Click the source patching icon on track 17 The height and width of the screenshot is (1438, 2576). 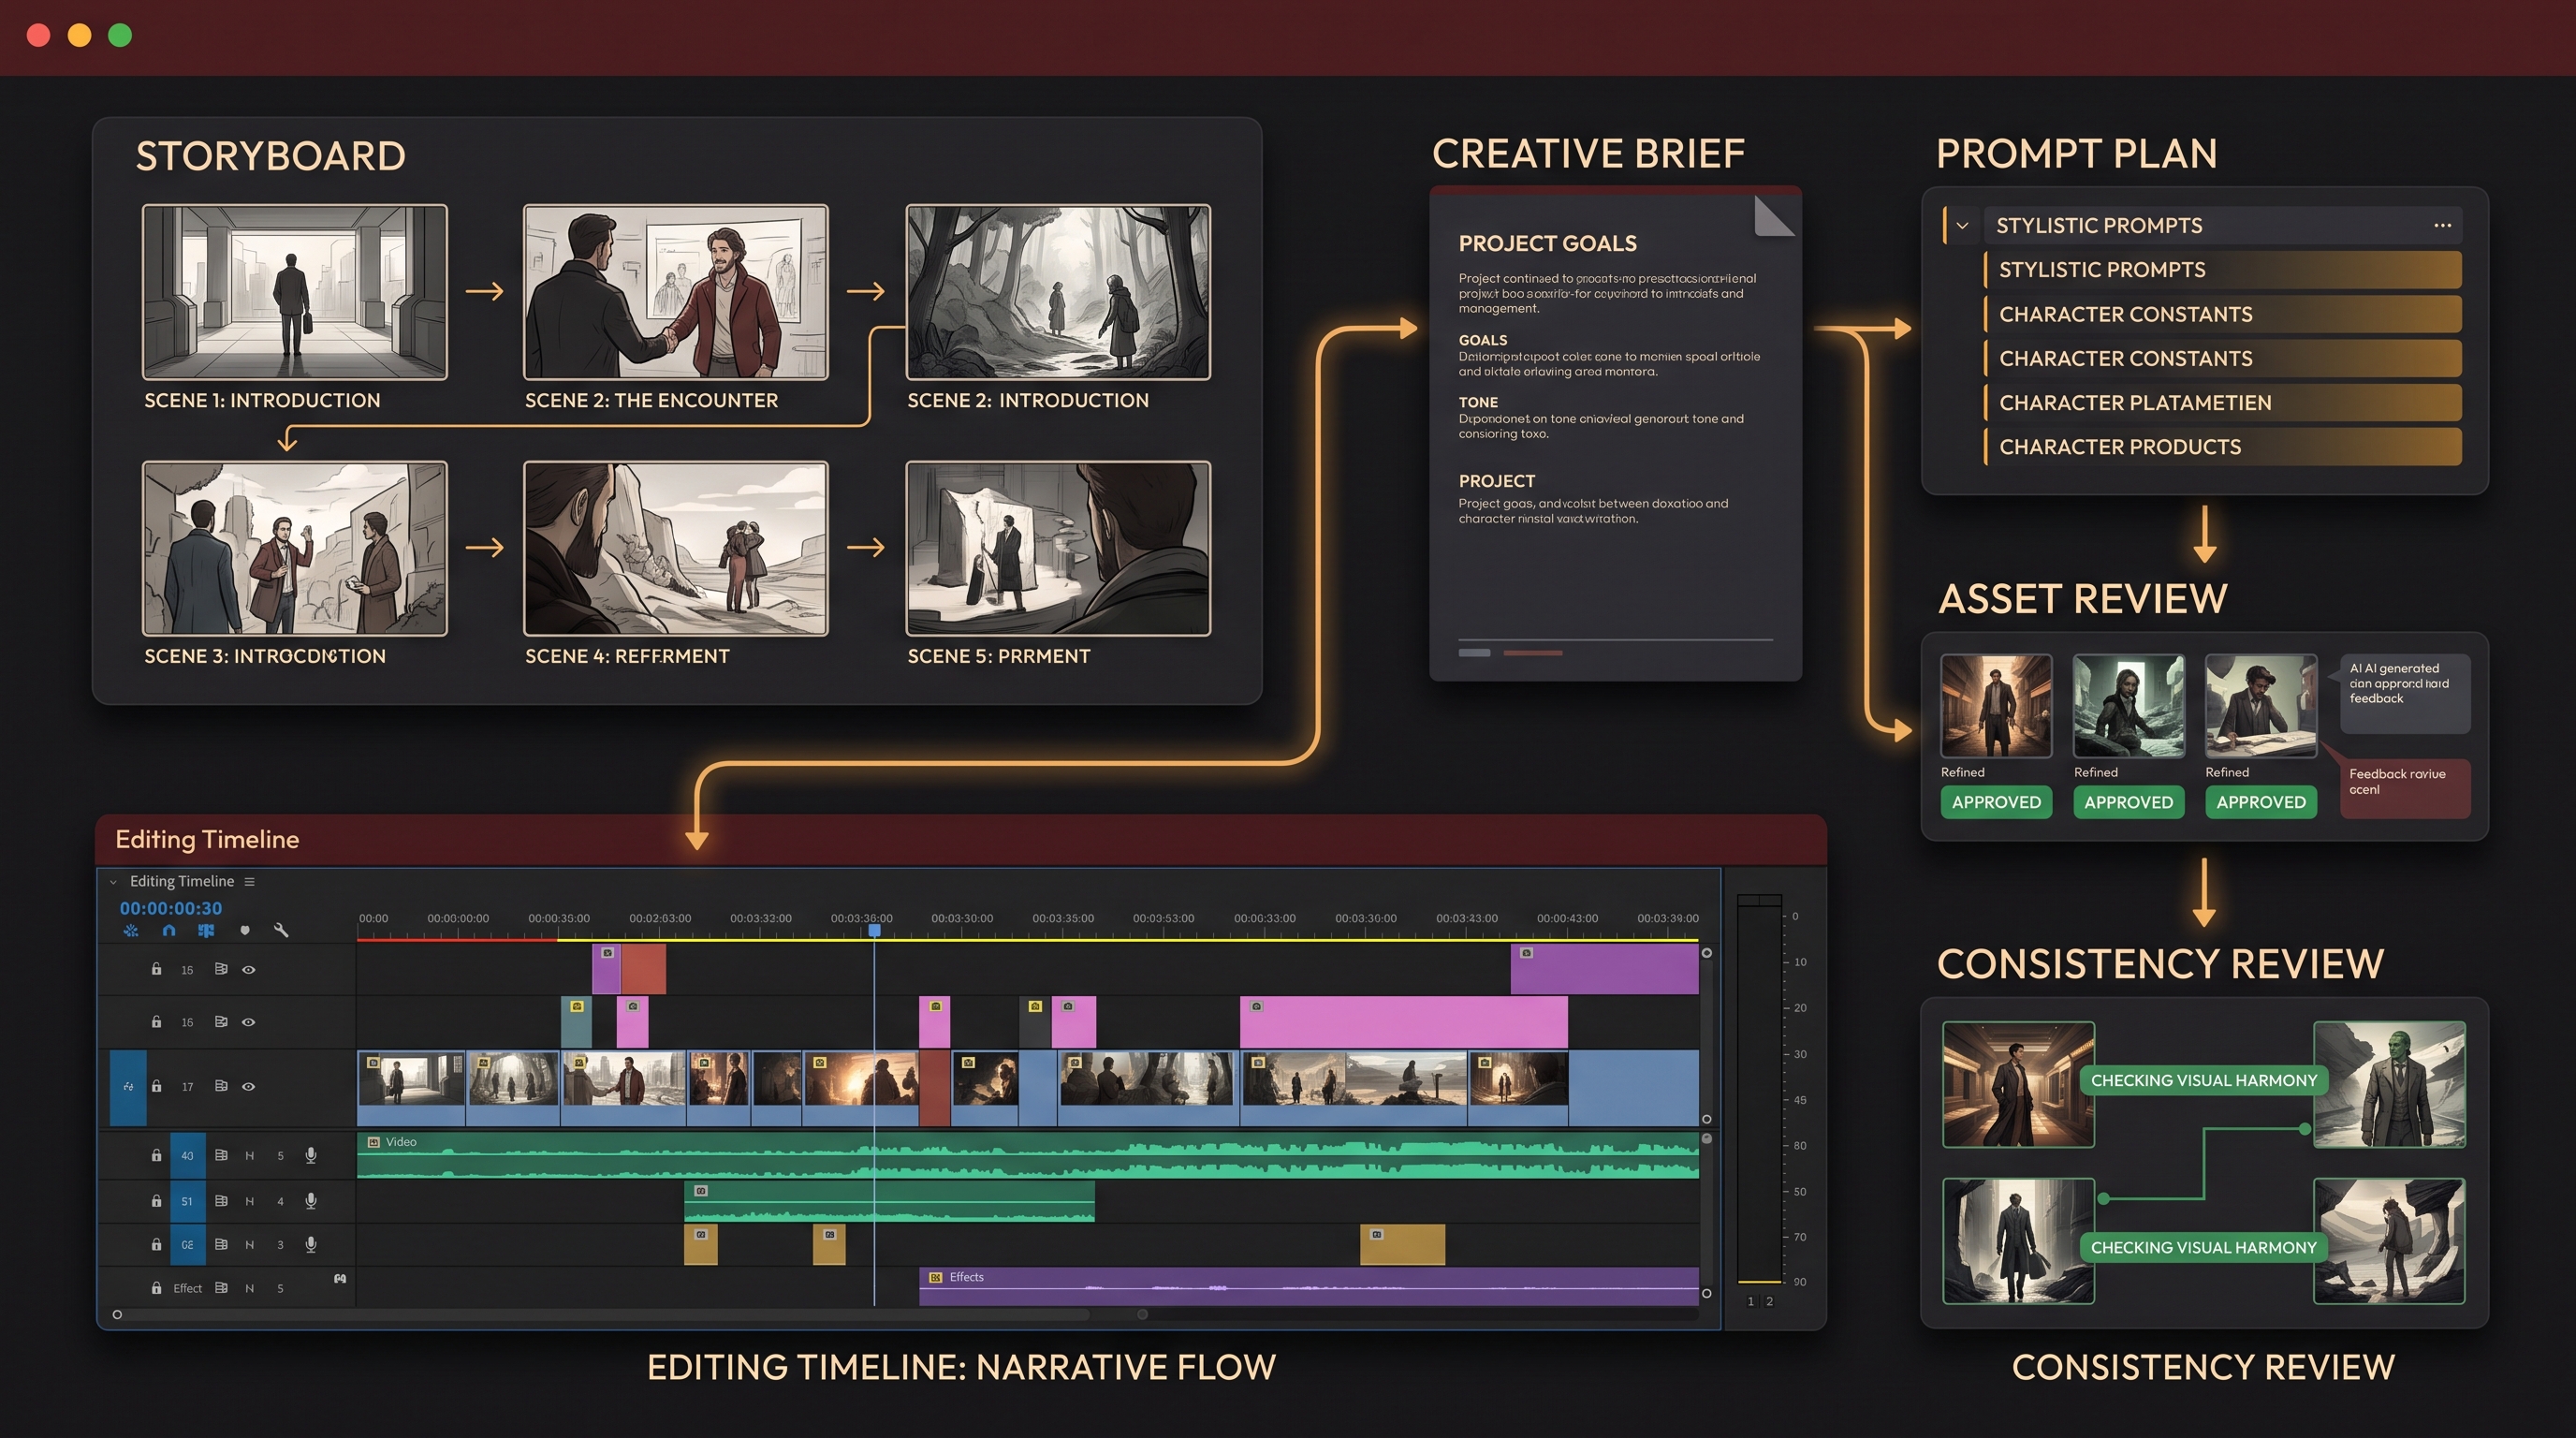128,1087
